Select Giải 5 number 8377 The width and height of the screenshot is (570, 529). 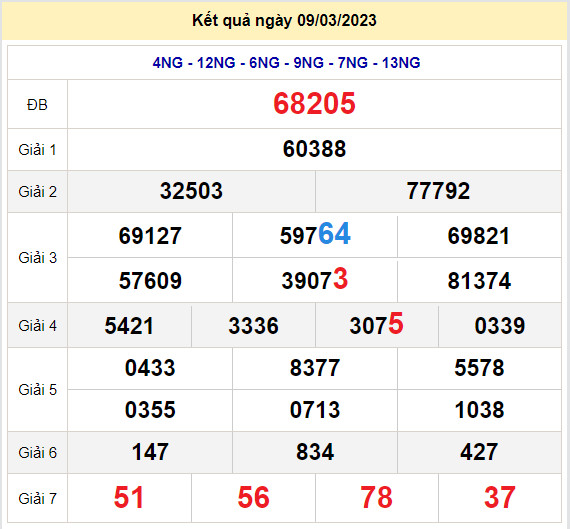pos(315,368)
